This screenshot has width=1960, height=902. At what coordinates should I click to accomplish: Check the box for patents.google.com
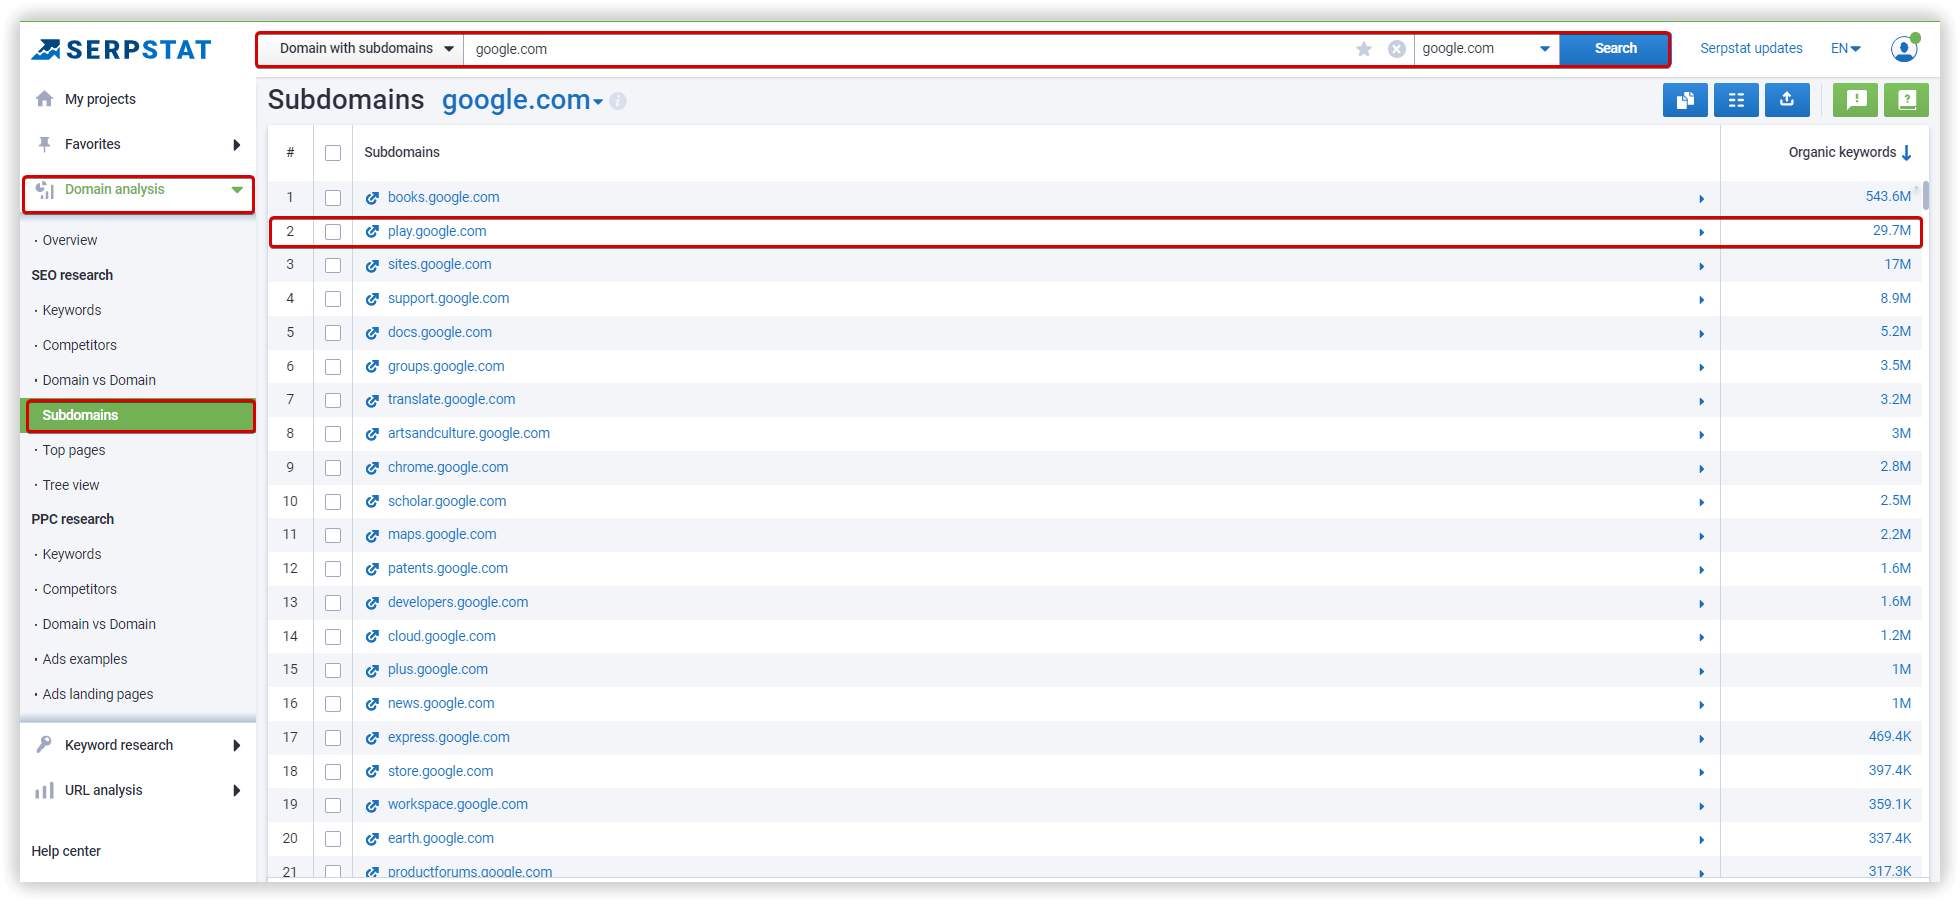(333, 569)
